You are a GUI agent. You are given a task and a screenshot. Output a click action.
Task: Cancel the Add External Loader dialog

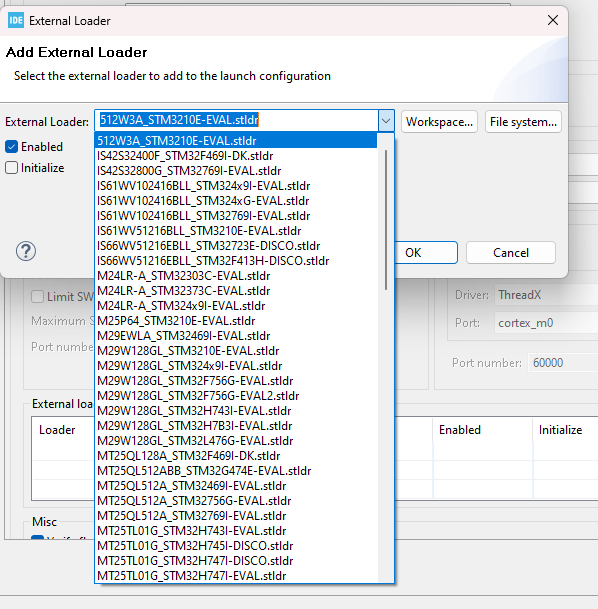coord(511,253)
